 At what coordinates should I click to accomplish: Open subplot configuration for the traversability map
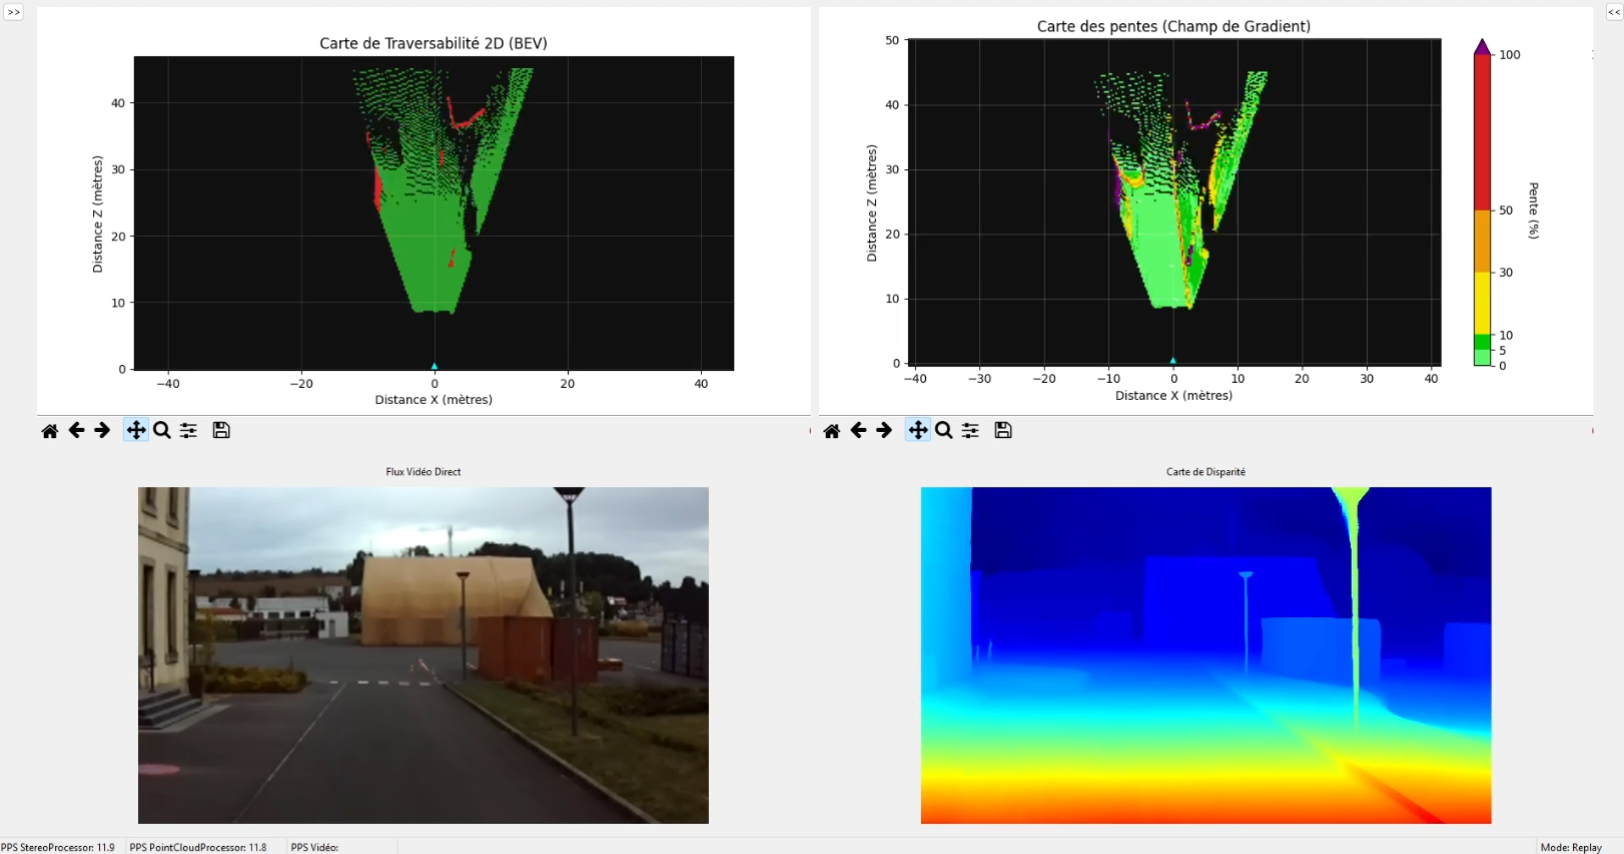[189, 431]
